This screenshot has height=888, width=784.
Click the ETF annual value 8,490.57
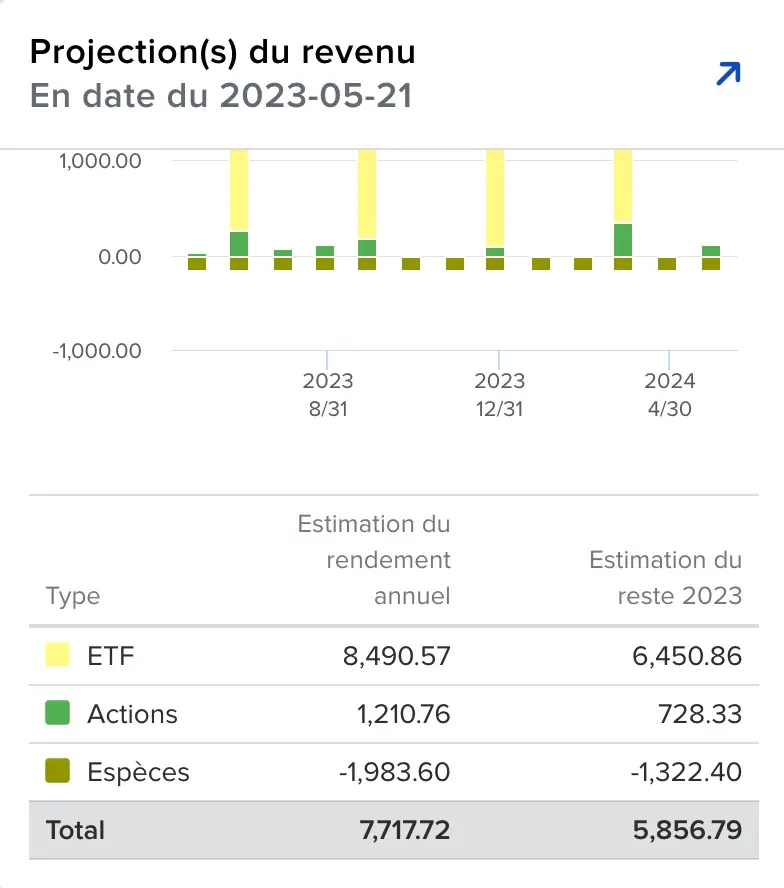pos(397,656)
